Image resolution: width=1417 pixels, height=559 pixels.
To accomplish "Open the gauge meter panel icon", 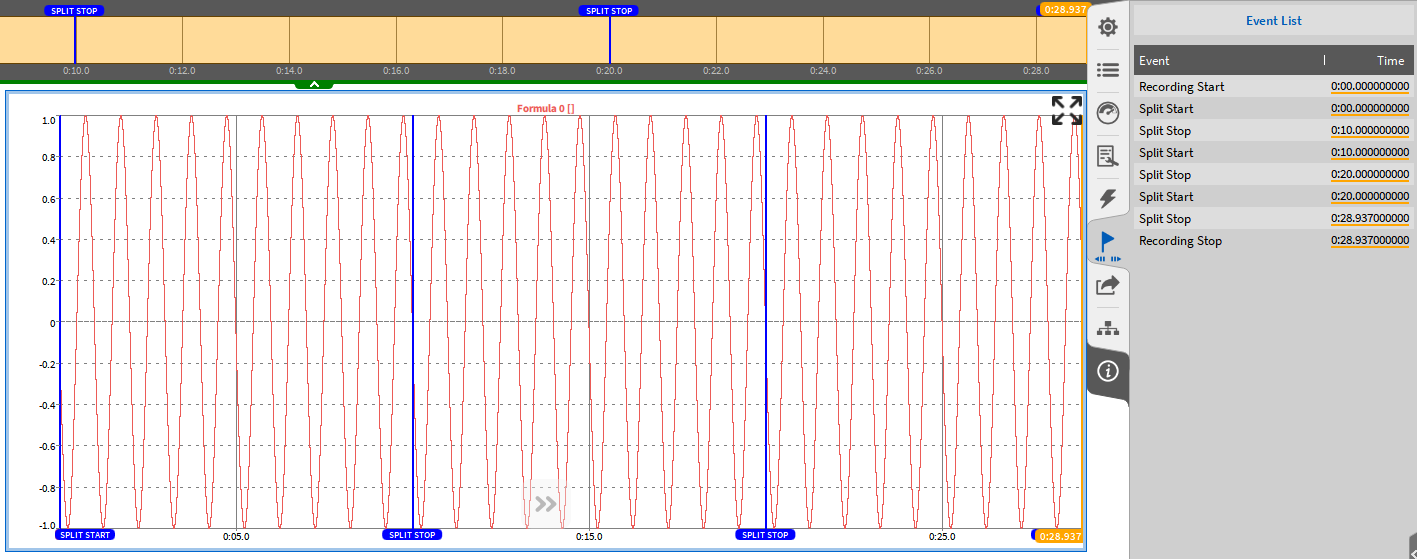I will click(x=1107, y=112).
